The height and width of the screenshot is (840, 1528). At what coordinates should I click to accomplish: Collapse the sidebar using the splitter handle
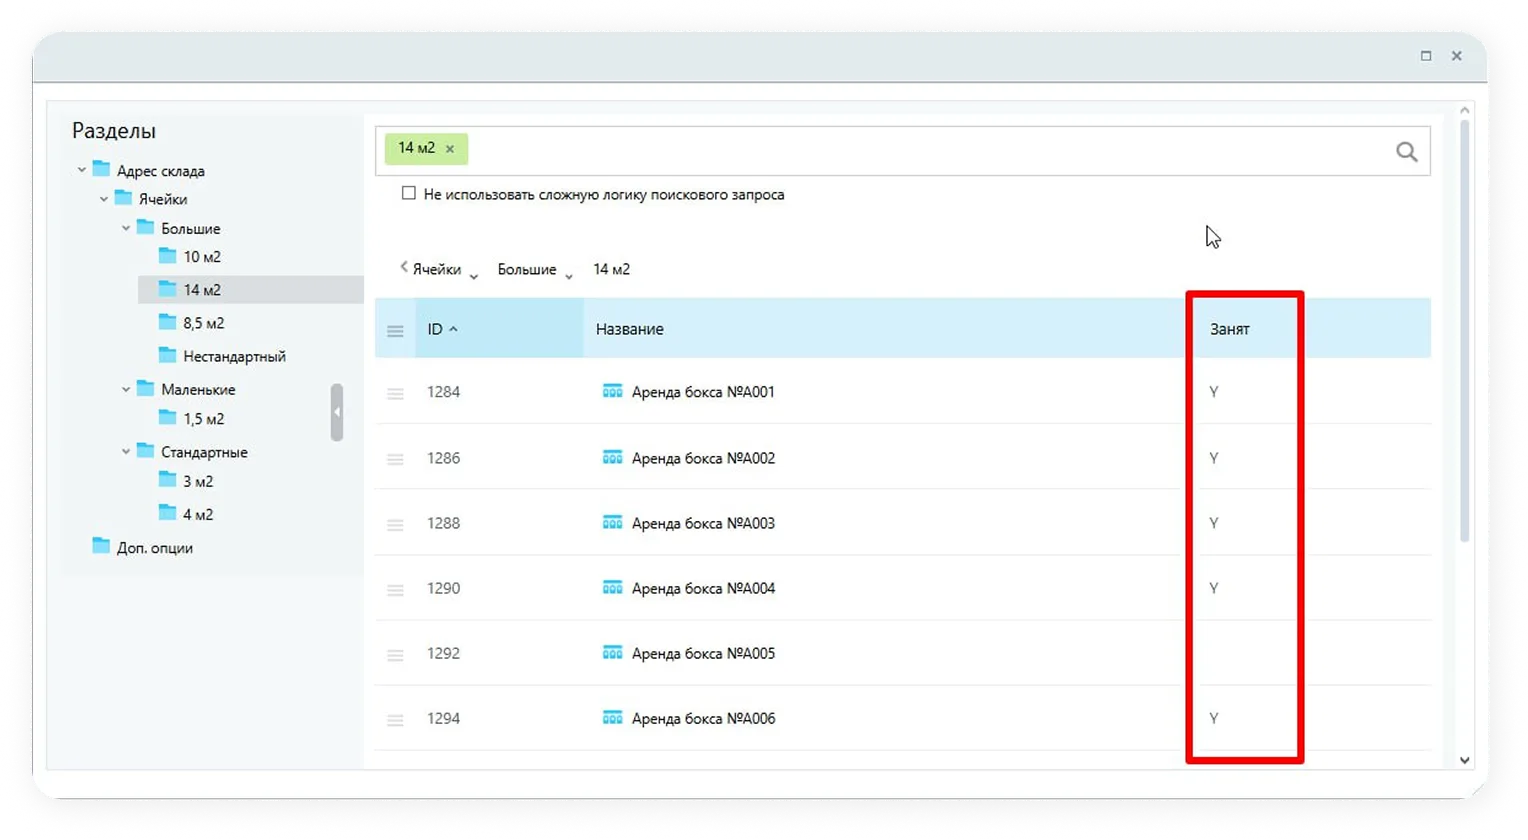[x=337, y=412]
